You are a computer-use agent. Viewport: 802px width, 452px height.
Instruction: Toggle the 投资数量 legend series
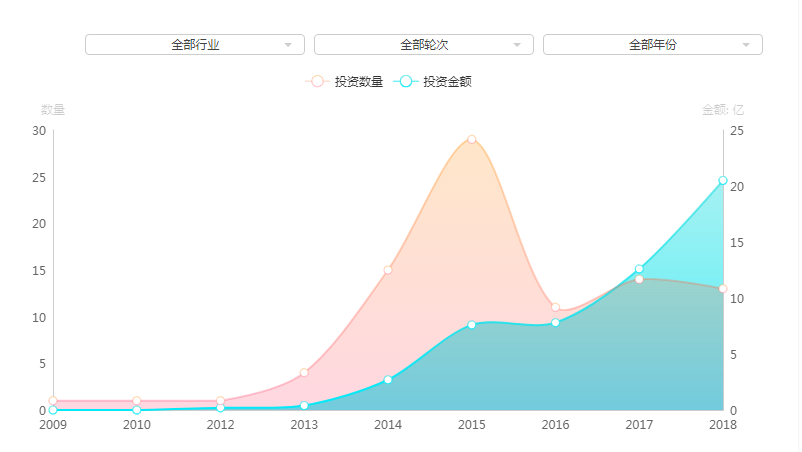[344, 81]
